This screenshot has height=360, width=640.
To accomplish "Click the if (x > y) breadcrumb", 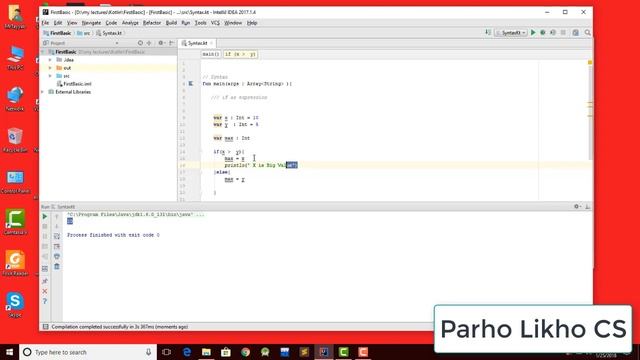I will [x=240, y=54].
